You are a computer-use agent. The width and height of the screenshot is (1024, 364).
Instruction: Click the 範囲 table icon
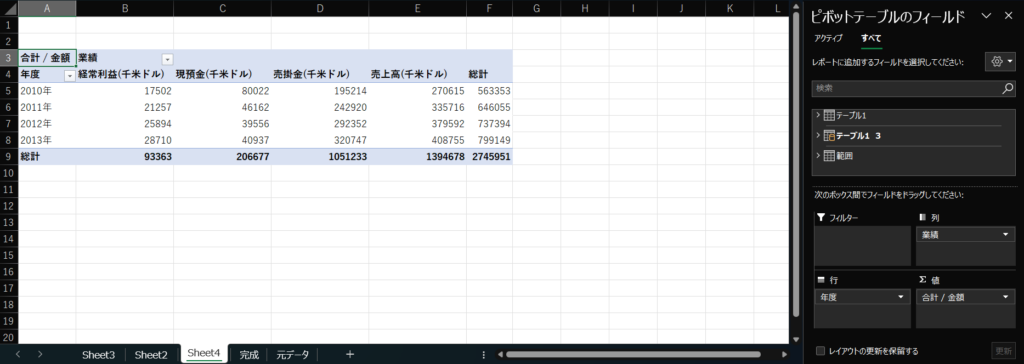coord(829,156)
